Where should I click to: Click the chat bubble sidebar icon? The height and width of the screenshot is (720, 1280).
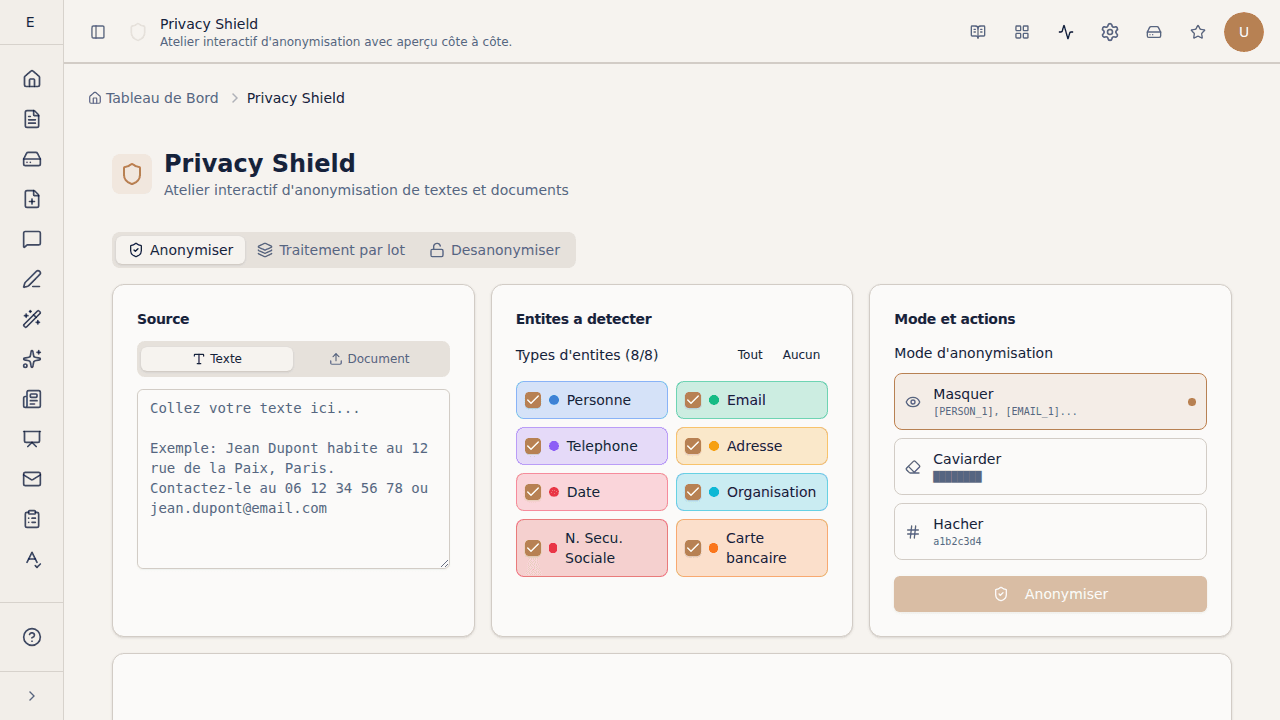click(32, 239)
